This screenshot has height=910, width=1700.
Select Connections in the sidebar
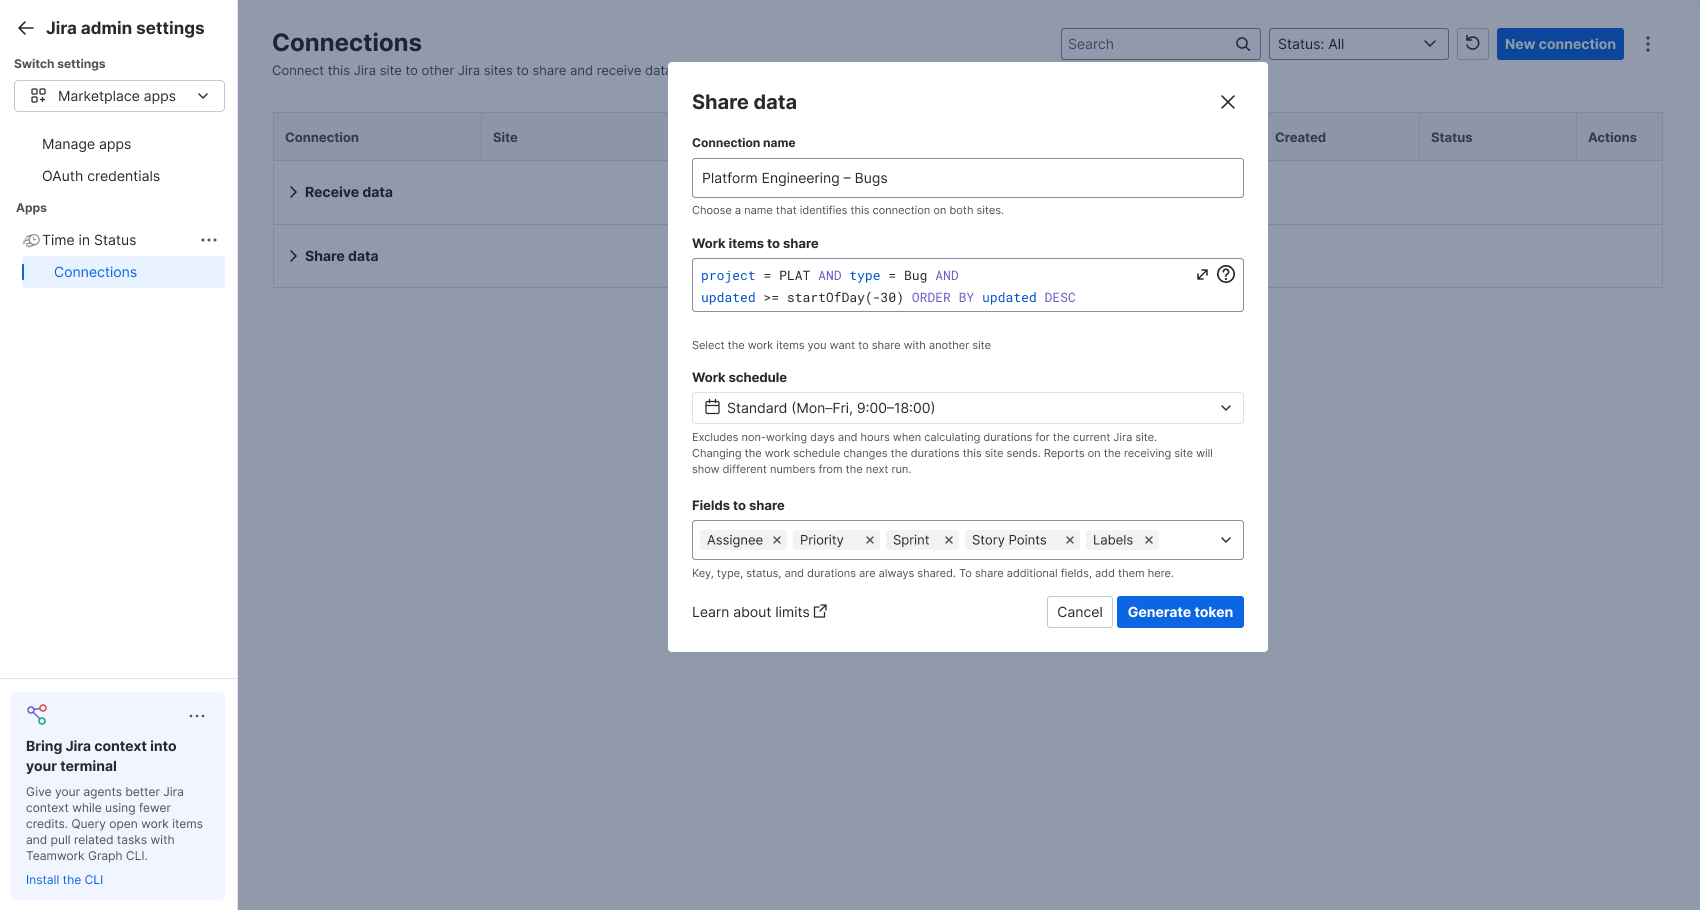click(x=123, y=272)
